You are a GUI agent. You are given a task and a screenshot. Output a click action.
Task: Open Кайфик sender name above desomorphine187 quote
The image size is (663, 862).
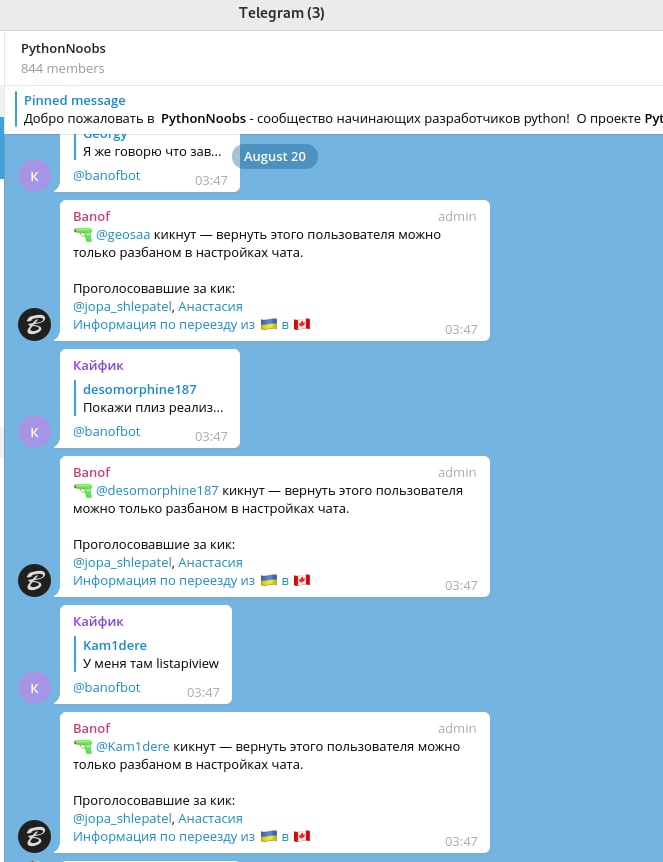point(98,366)
